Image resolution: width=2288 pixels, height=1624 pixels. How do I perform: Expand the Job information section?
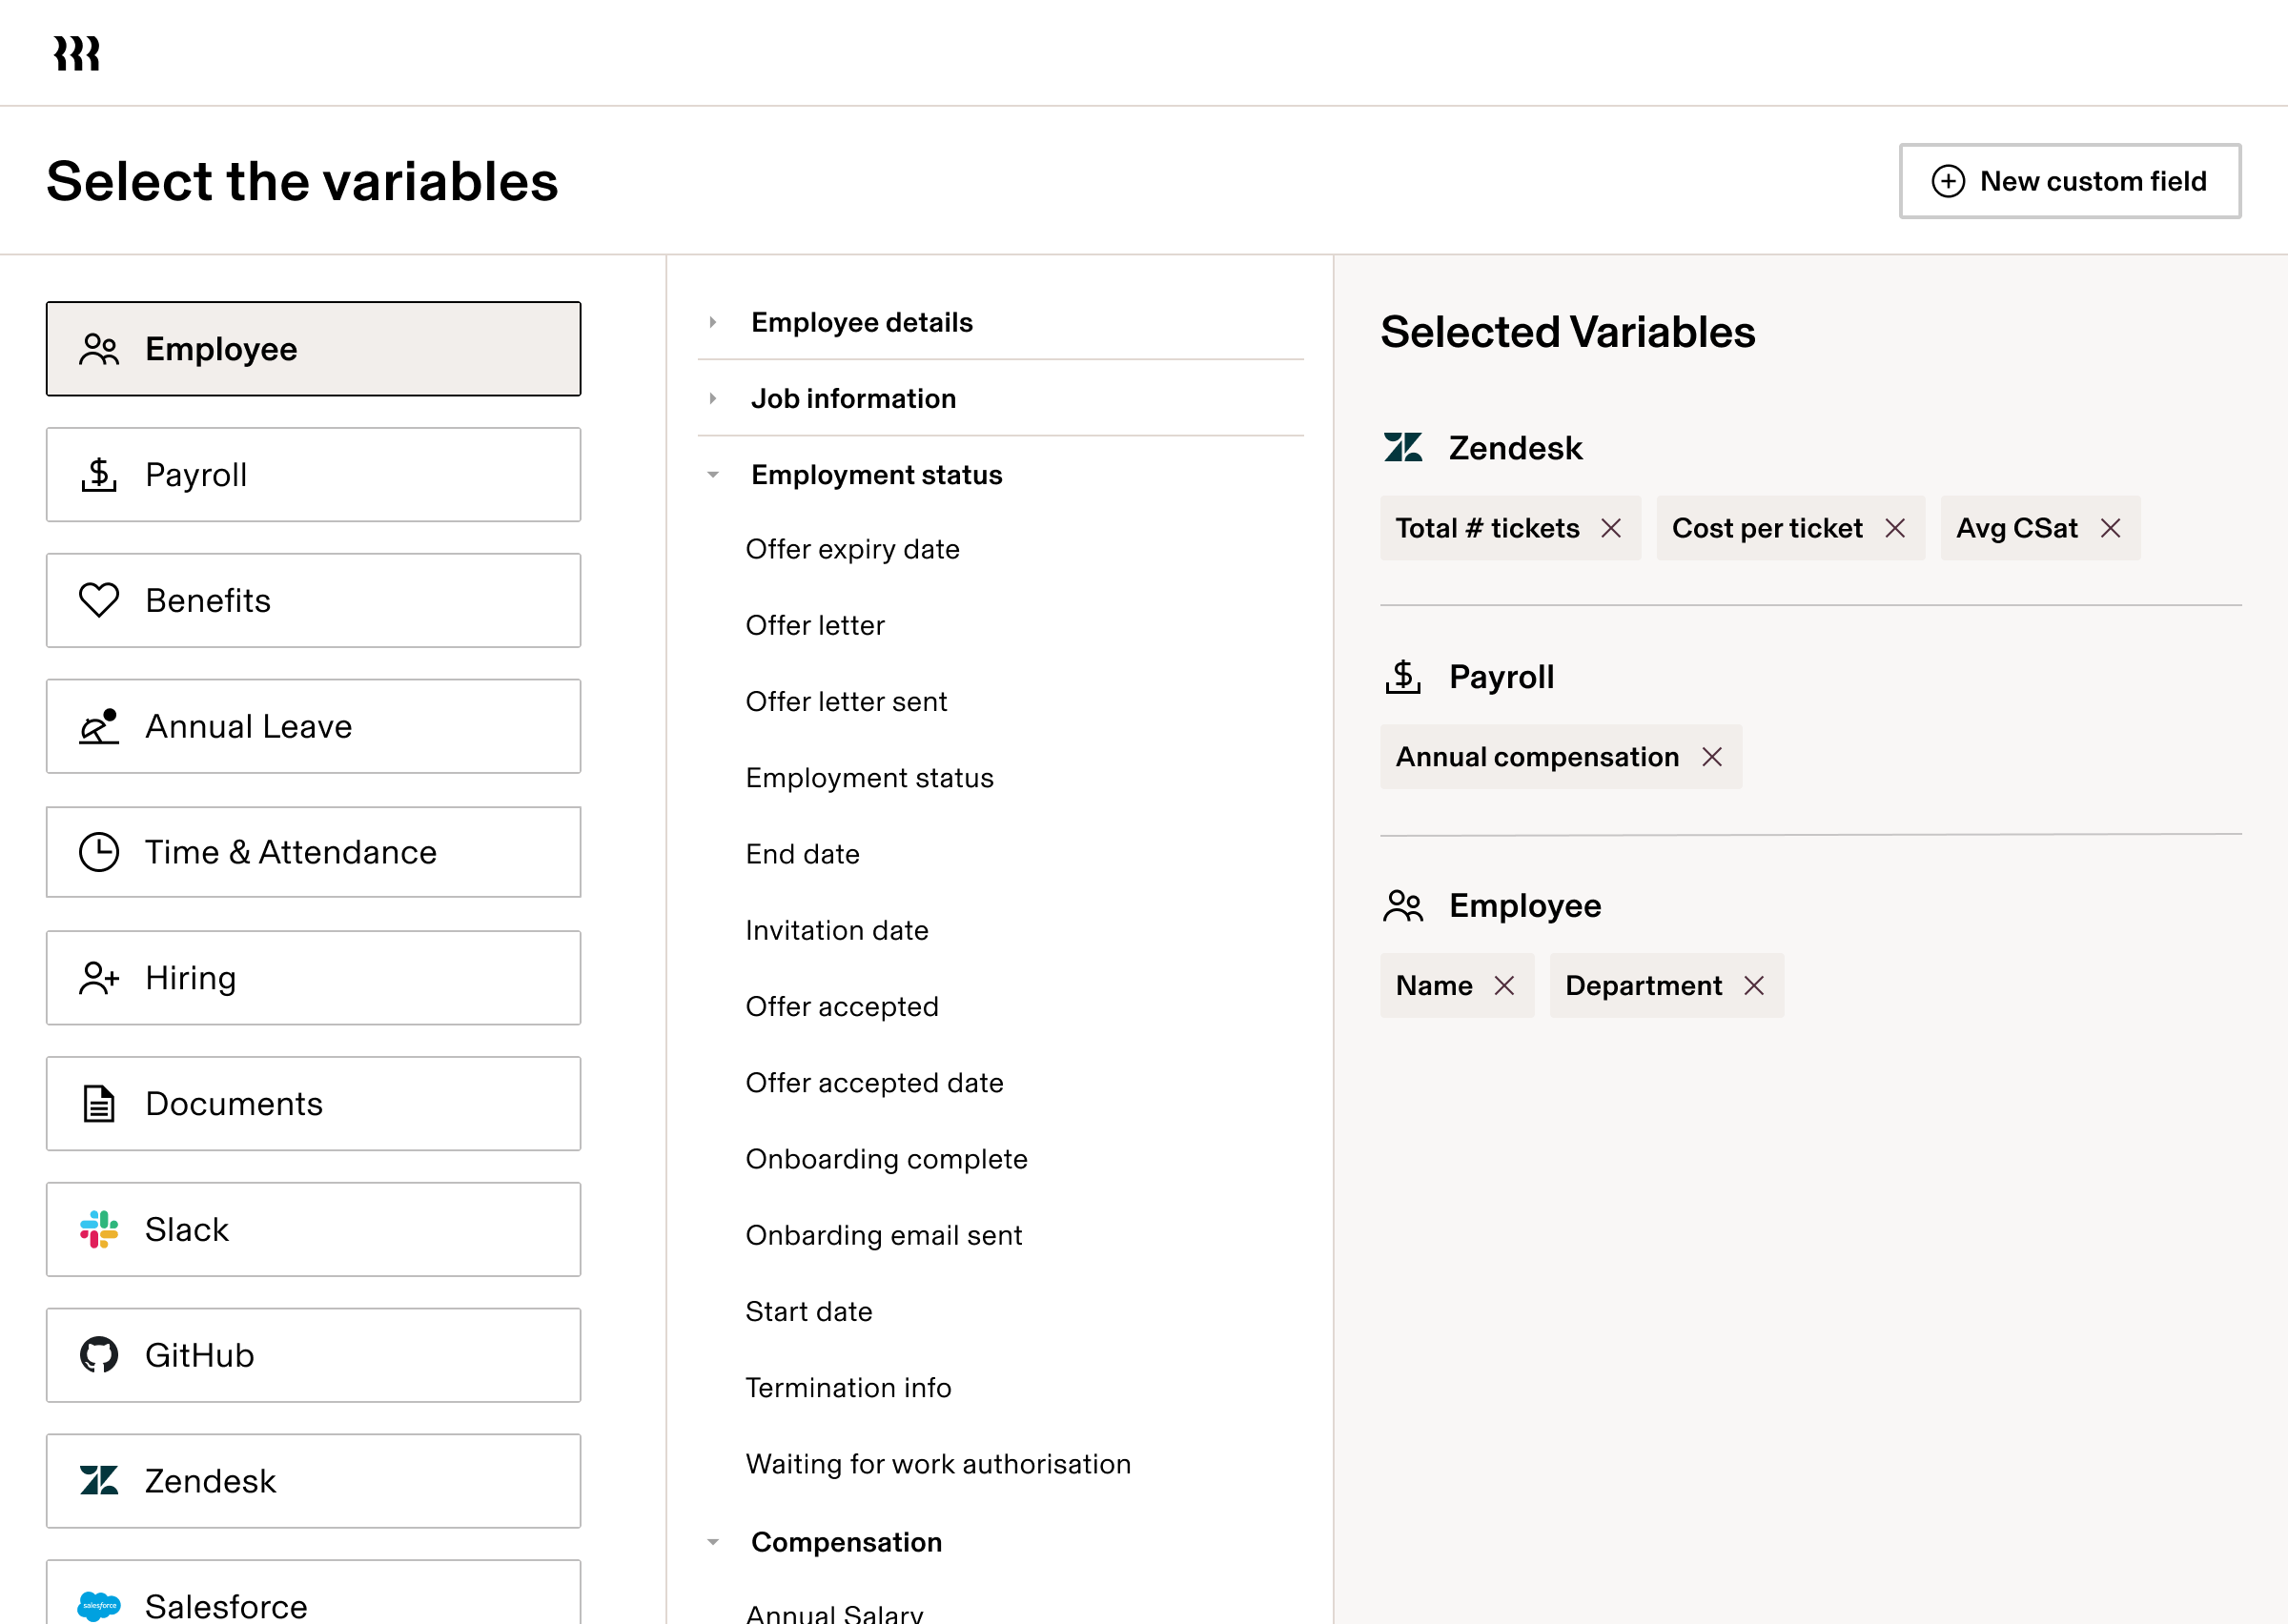click(713, 398)
